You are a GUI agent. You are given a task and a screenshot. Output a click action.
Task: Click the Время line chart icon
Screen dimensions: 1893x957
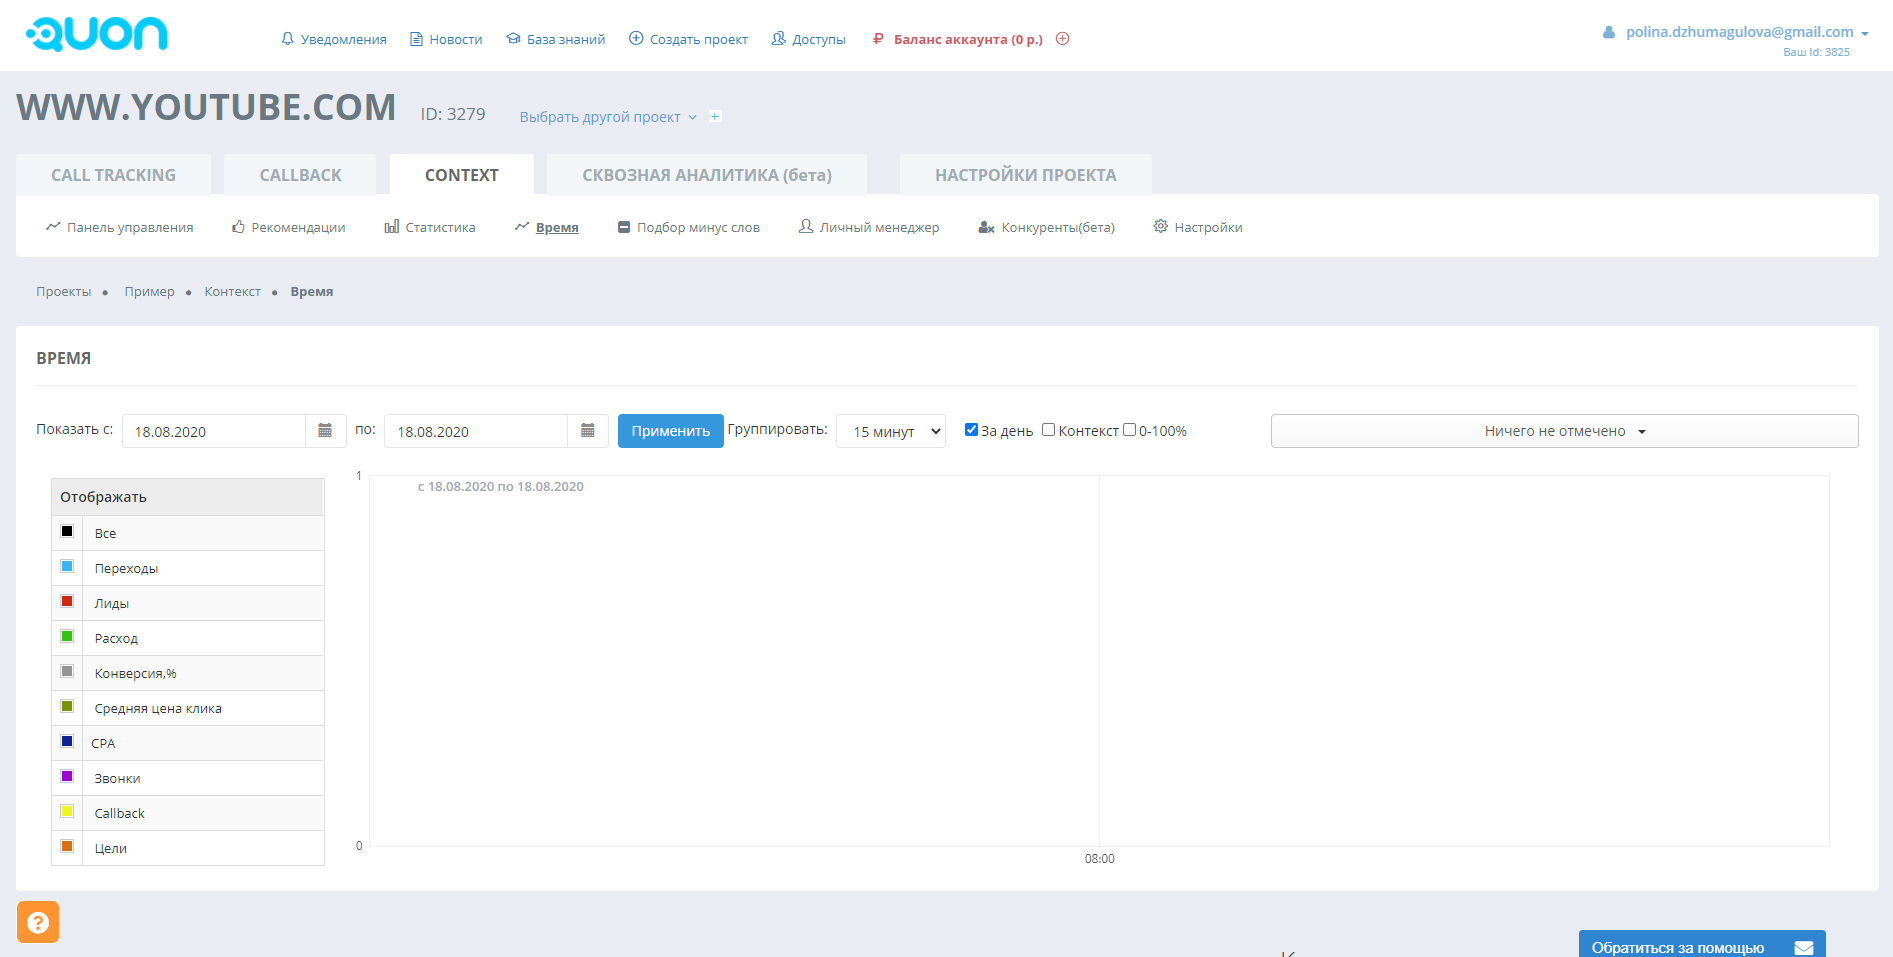(x=522, y=227)
